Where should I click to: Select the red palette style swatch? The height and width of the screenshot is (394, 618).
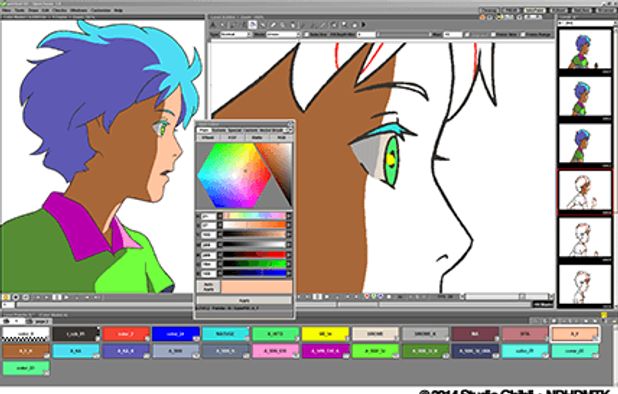(126, 334)
